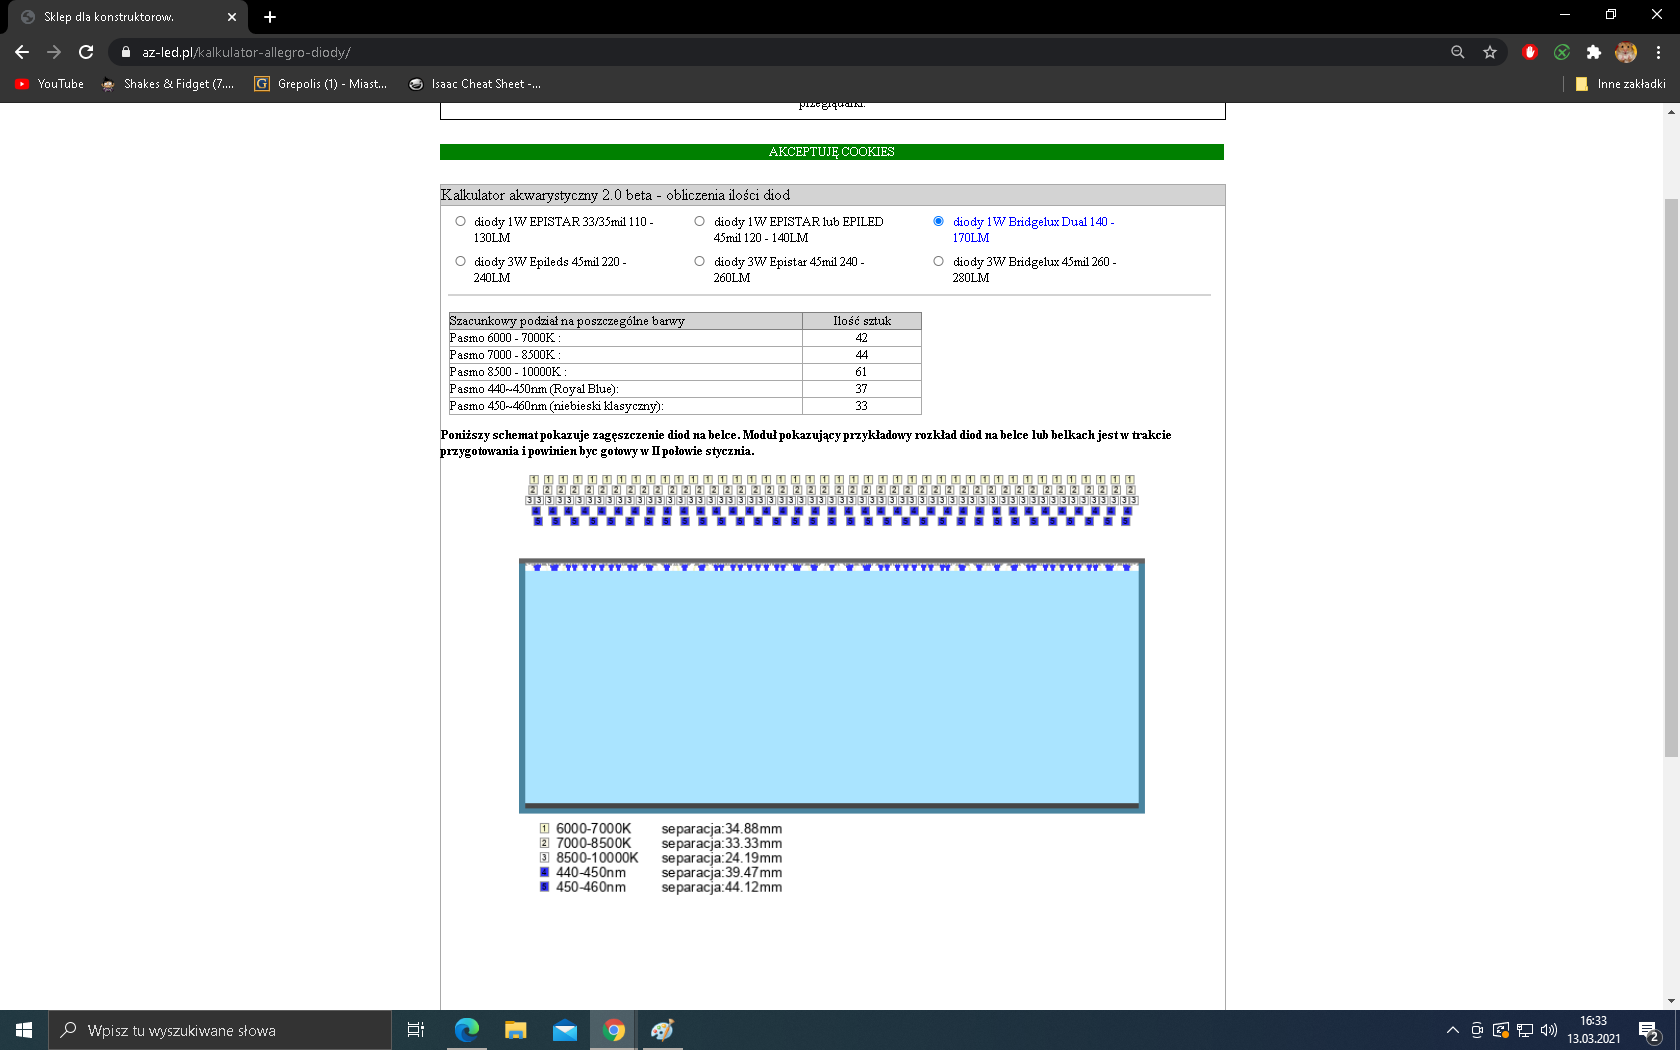Switch to the Sklep dla konstruktorow tab
This screenshot has width=1680, height=1050.
pyautogui.click(x=120, y=17)
